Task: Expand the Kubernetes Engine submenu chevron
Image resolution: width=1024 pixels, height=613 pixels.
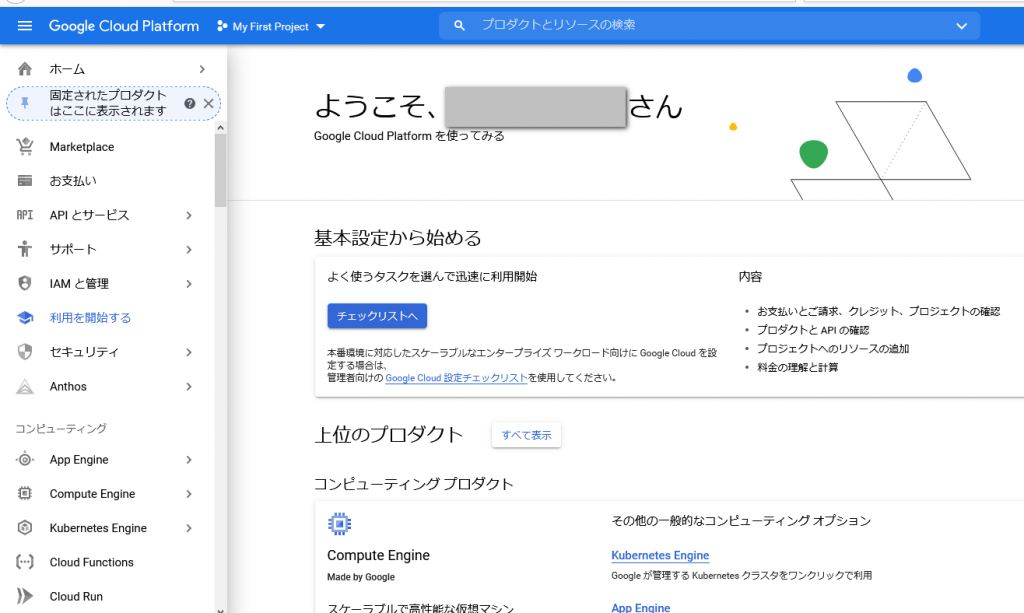Action: click(189, 528)
